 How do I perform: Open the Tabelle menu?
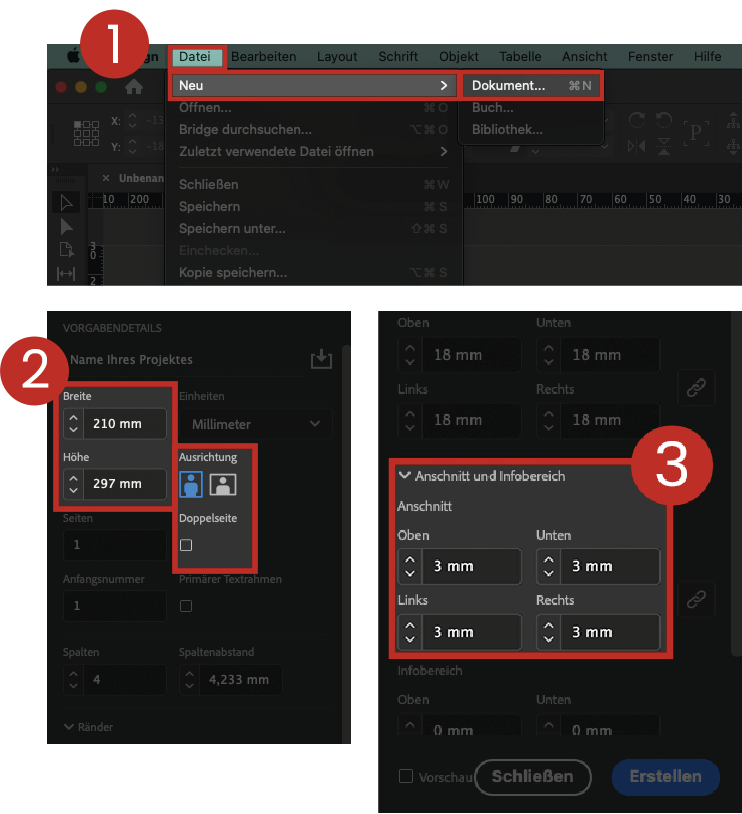pos(520,56)
